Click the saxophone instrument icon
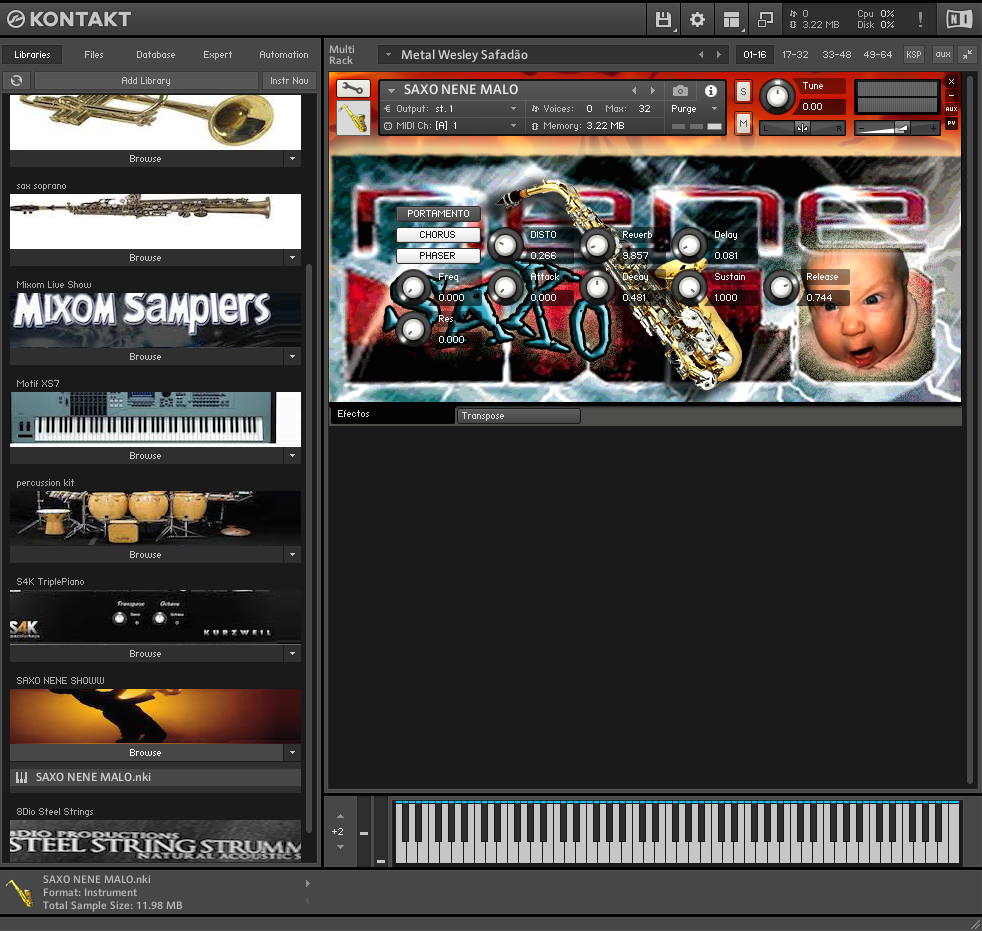 click(353, 118)
